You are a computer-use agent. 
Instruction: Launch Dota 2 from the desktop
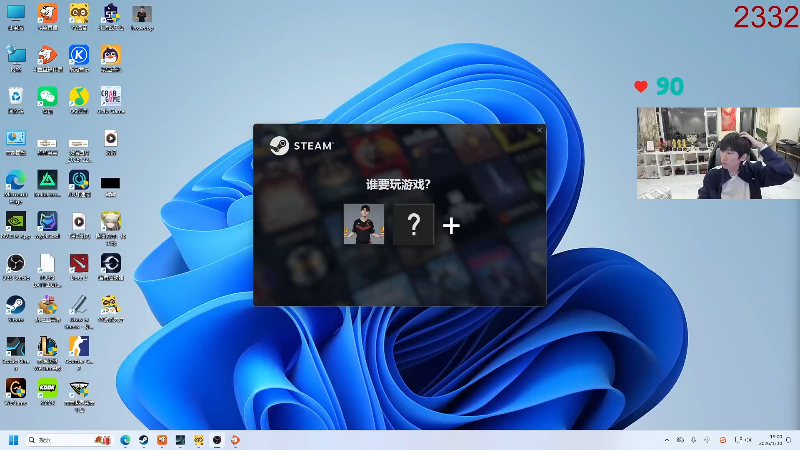(79, 267)
